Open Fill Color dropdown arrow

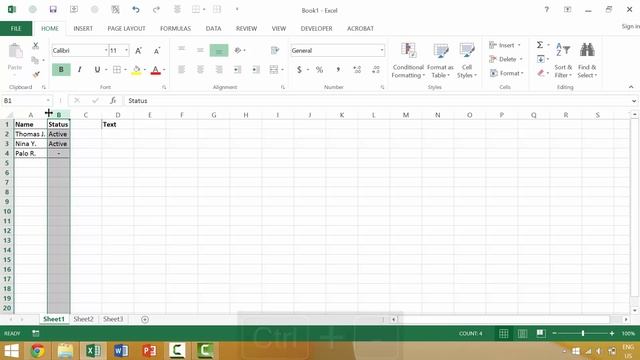[x=145, y=70]
